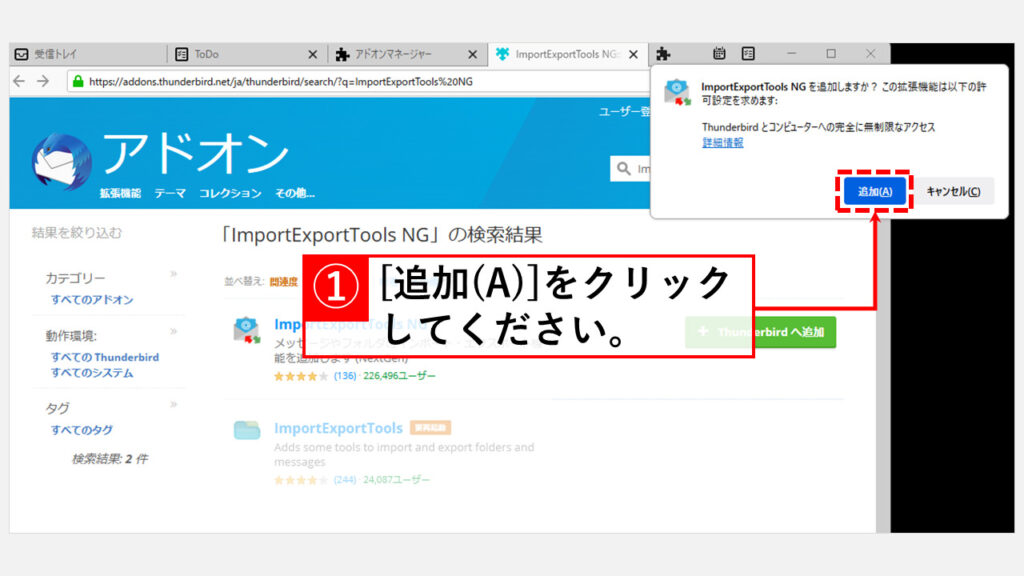Open the (244) reviews link
1024x576 pixels.
click(345, 479)
